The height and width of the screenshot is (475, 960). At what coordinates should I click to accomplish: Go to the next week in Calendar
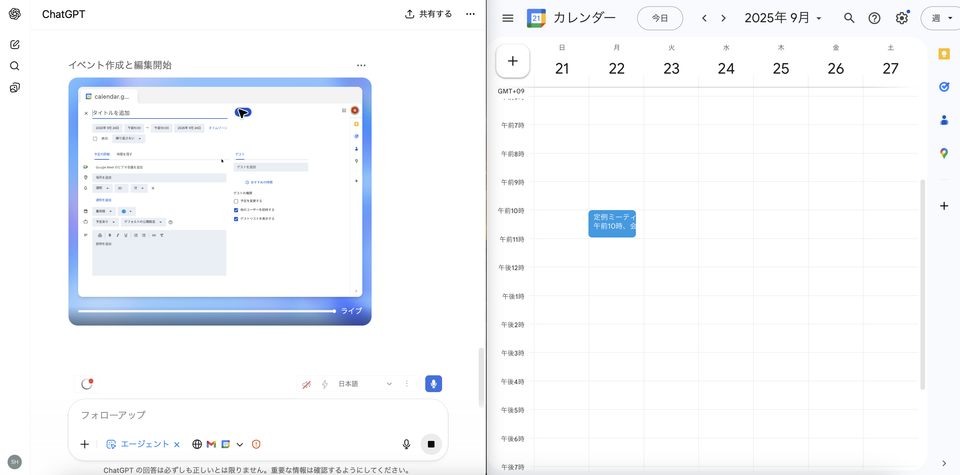pyautogui.click(x=723, y=18)
